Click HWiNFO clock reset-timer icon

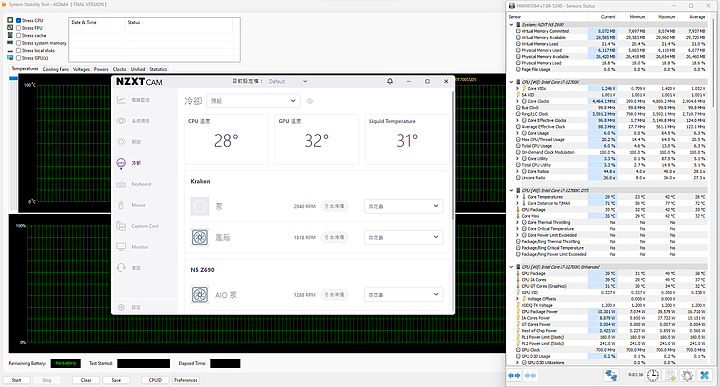pos(652,375)
